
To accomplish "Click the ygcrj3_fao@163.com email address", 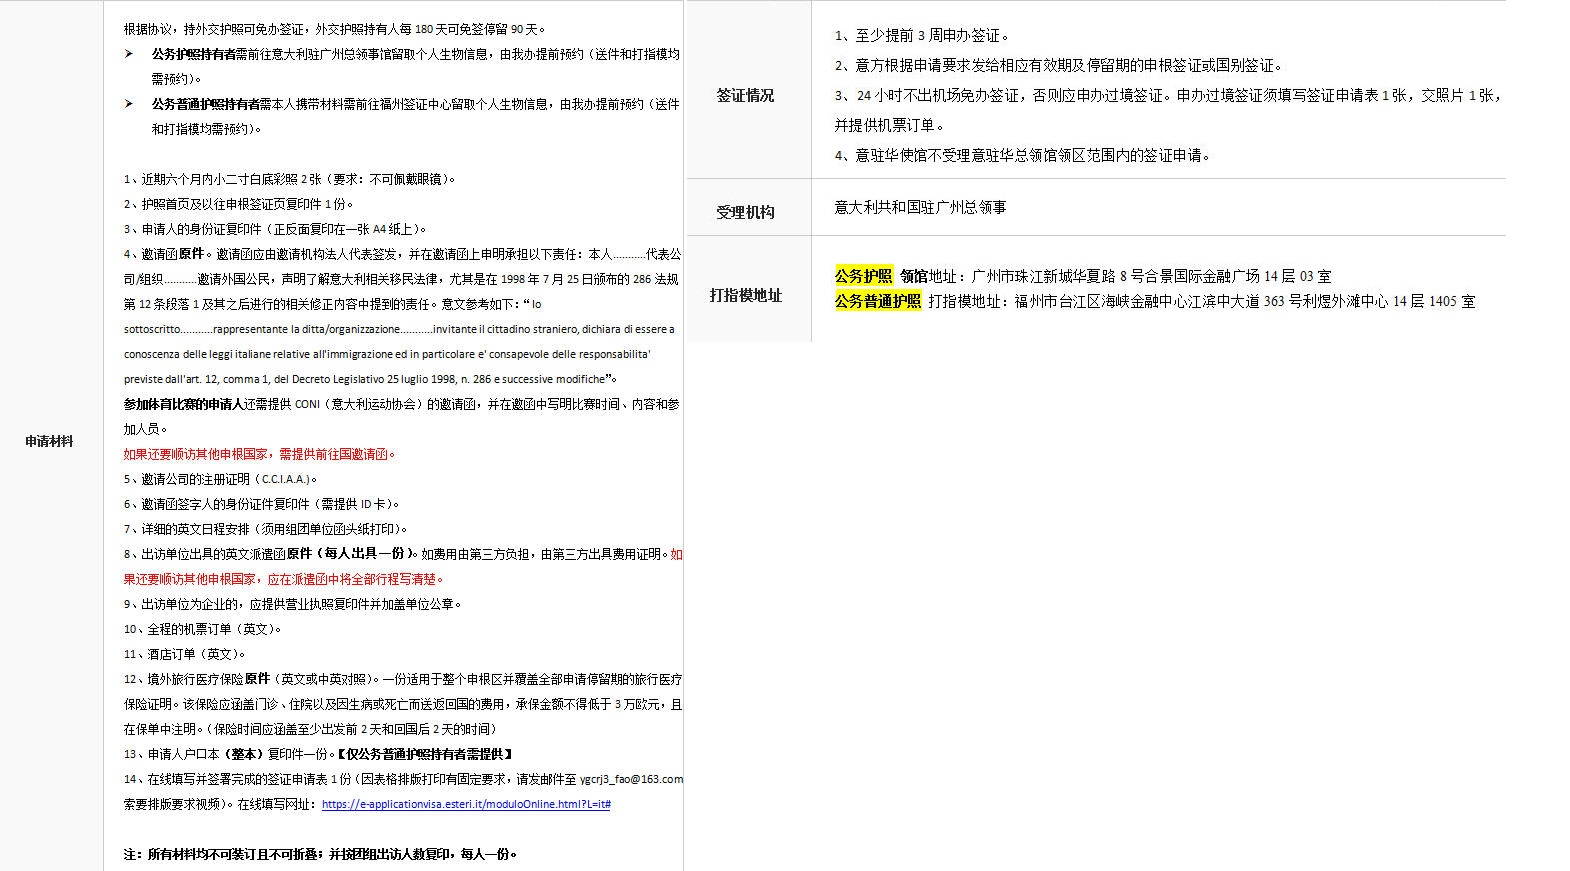I will 631,779.
